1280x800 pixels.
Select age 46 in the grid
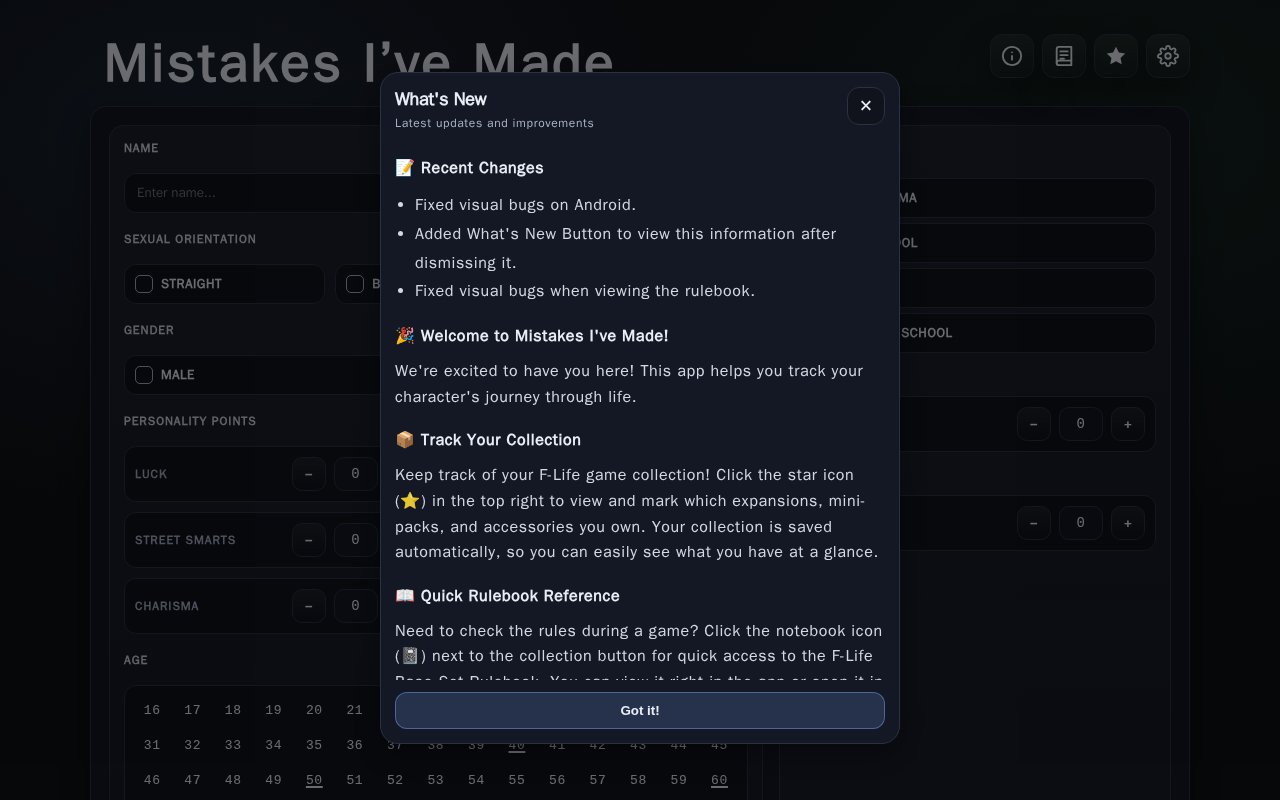[152, 780]
